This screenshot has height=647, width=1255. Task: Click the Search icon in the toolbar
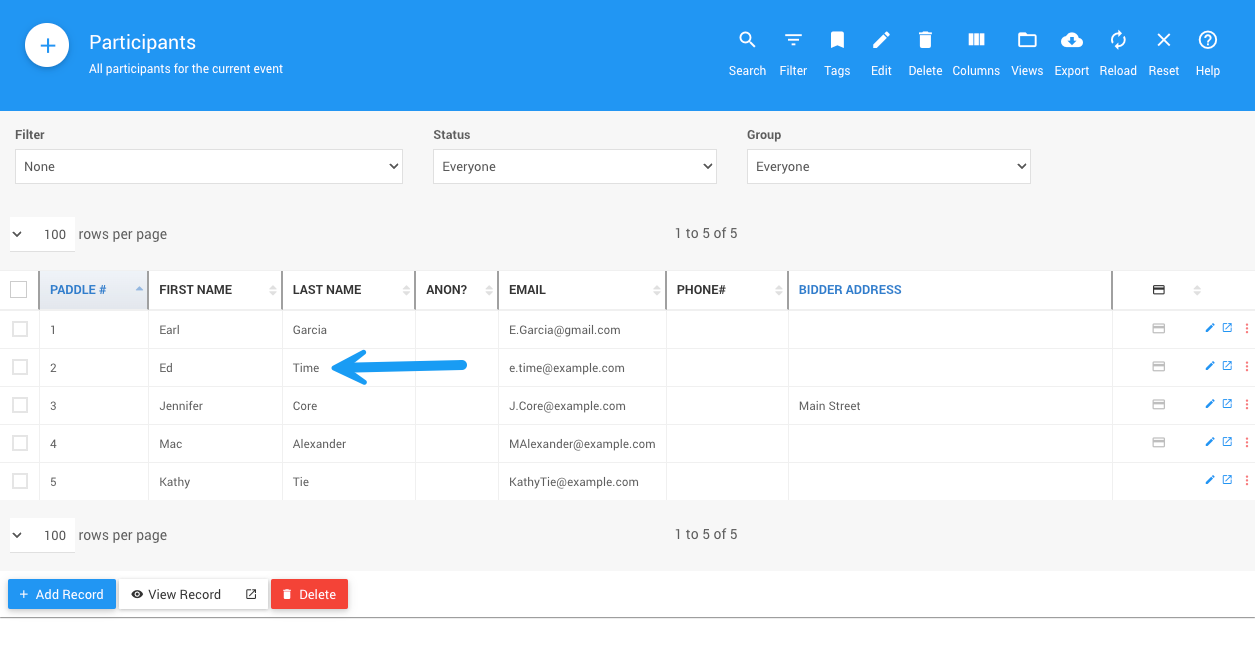click(747, 41)
